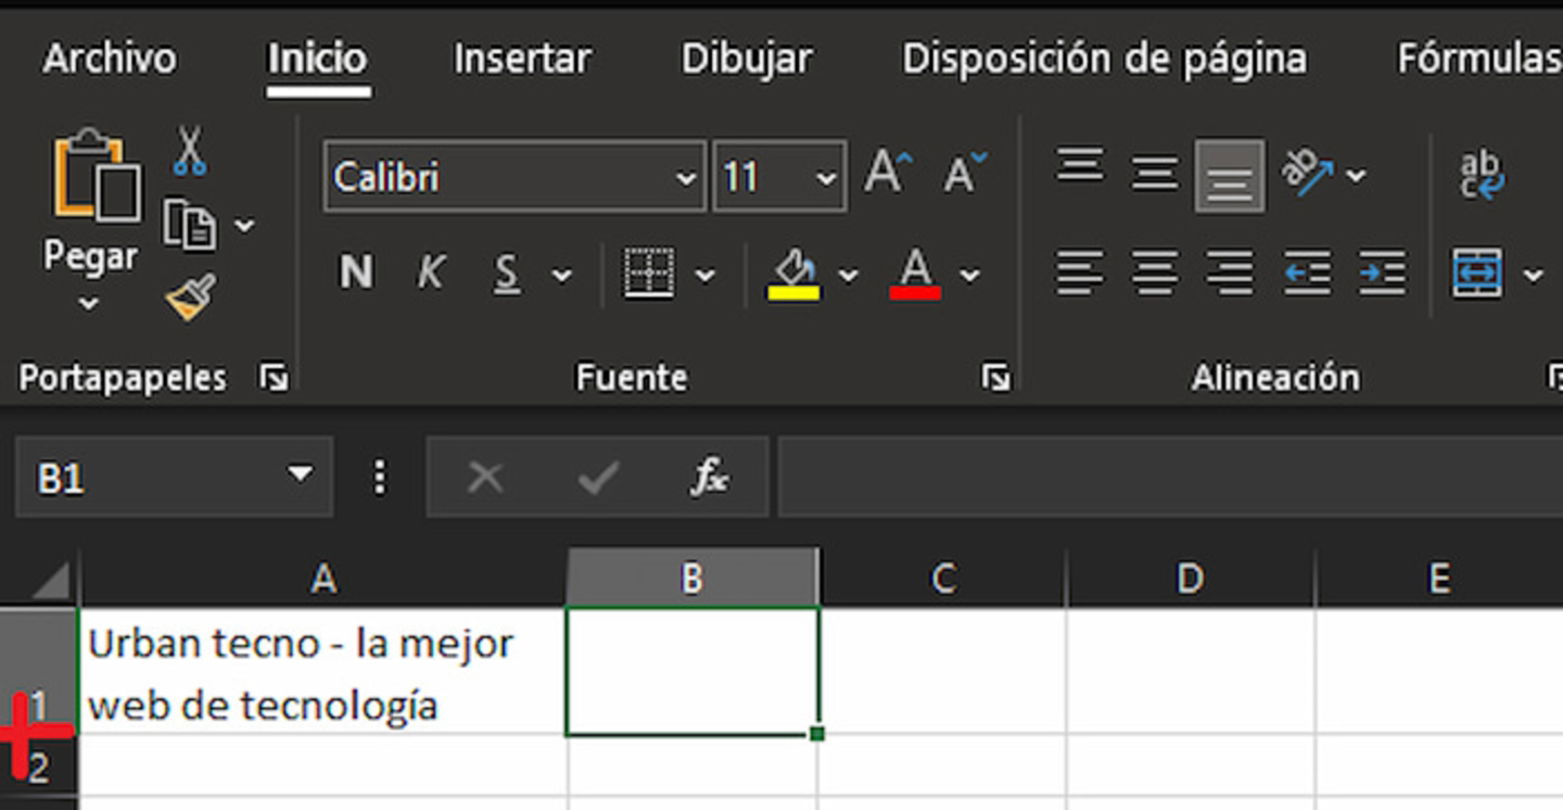Click the Pegar label button
Screen dimensions: 1563x810
coord(90,256)
